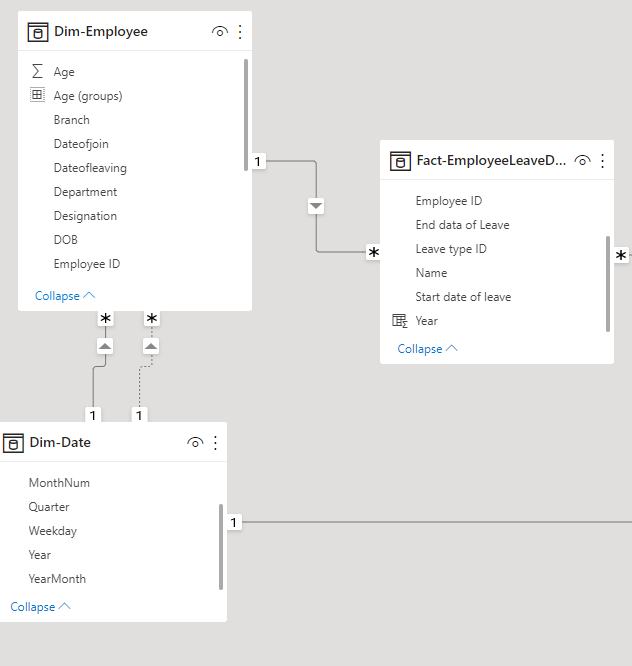Collapse the Dim-Employee table card
632x666 pixels.
[65, 296]
